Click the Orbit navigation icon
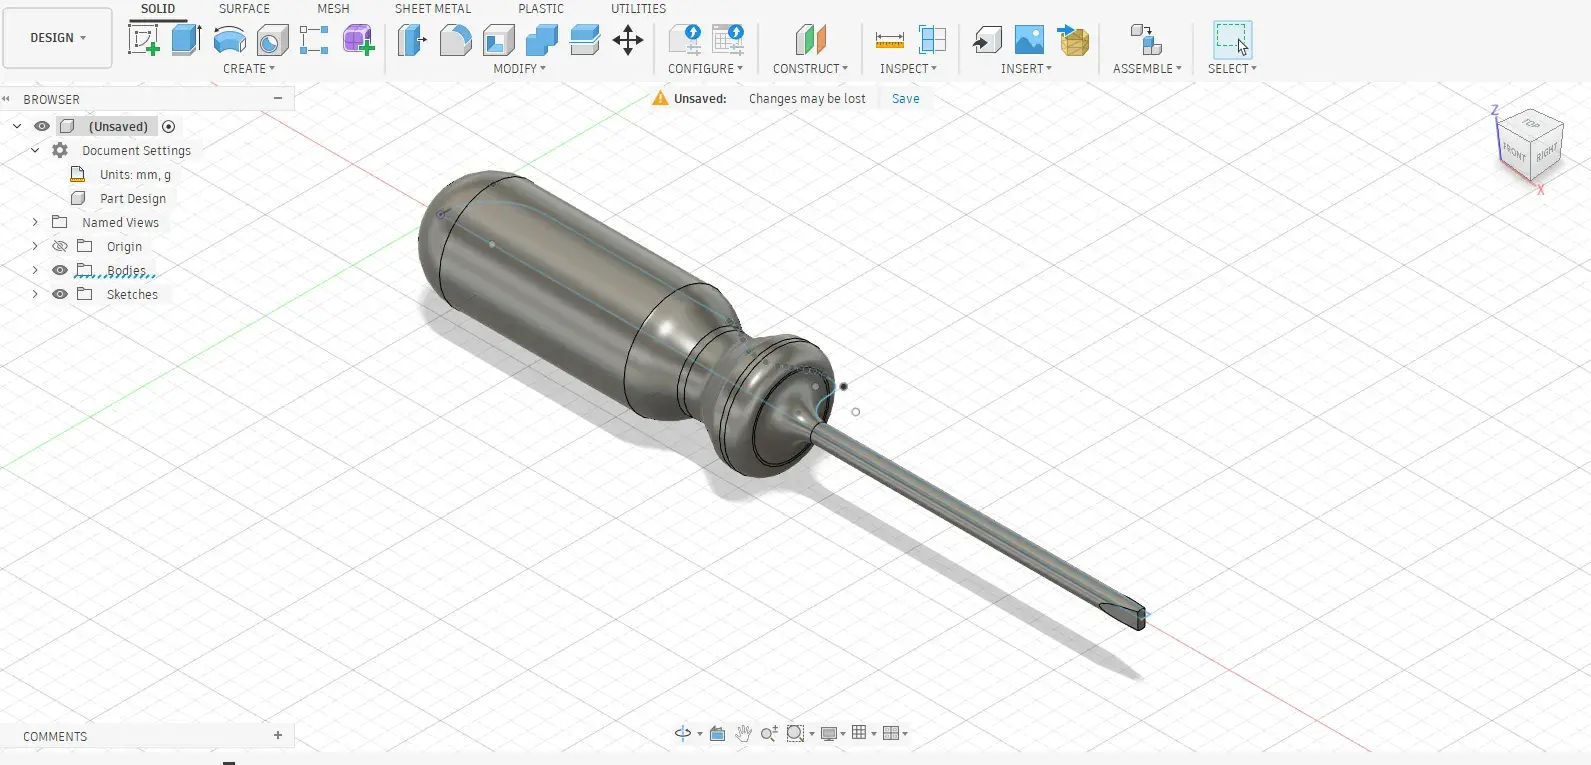The image size is (1591, 765). pyautogui.click(x=683, y=733)
